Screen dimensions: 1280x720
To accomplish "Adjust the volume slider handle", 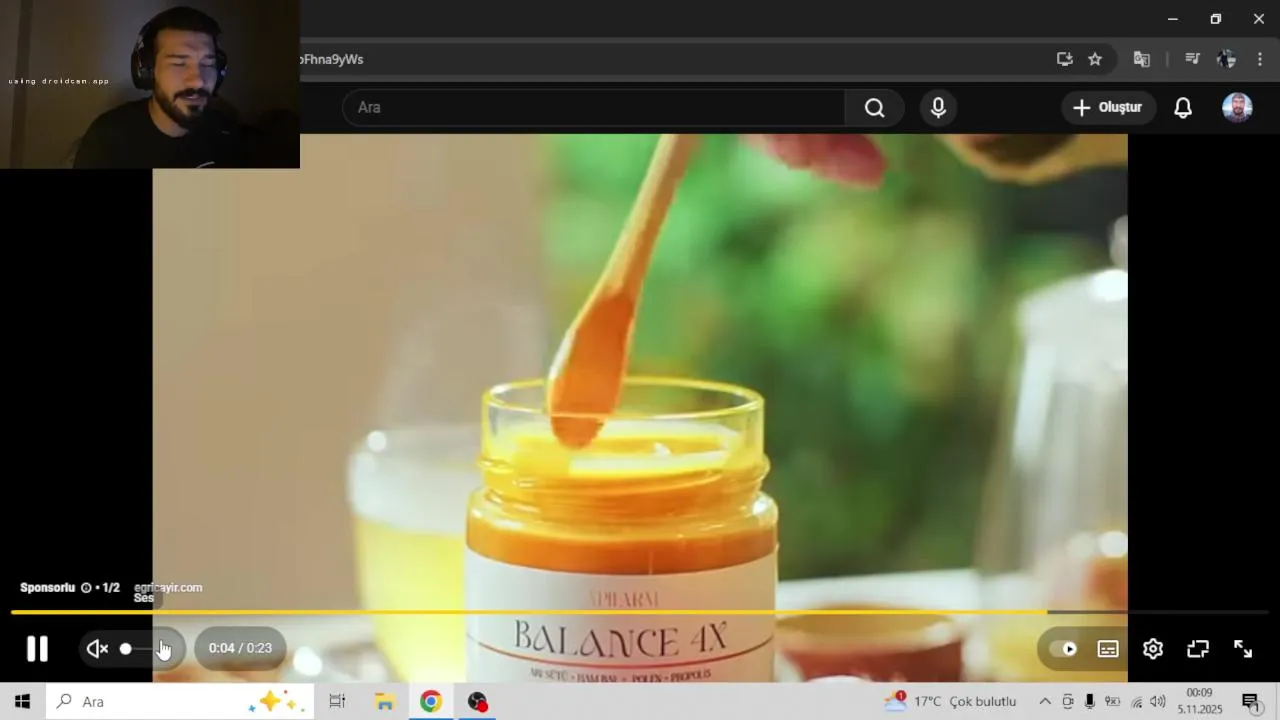I will 126,649.
